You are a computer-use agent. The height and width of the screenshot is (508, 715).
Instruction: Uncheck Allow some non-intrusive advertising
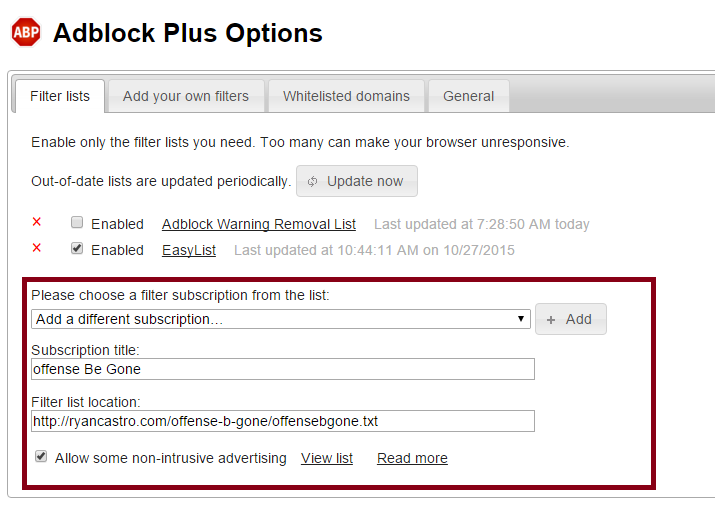tap(41, 457)
